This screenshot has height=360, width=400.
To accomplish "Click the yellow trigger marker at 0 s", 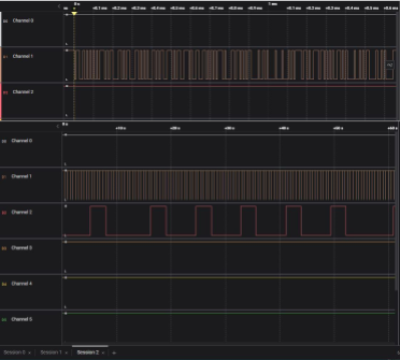I will click(74, 13).
